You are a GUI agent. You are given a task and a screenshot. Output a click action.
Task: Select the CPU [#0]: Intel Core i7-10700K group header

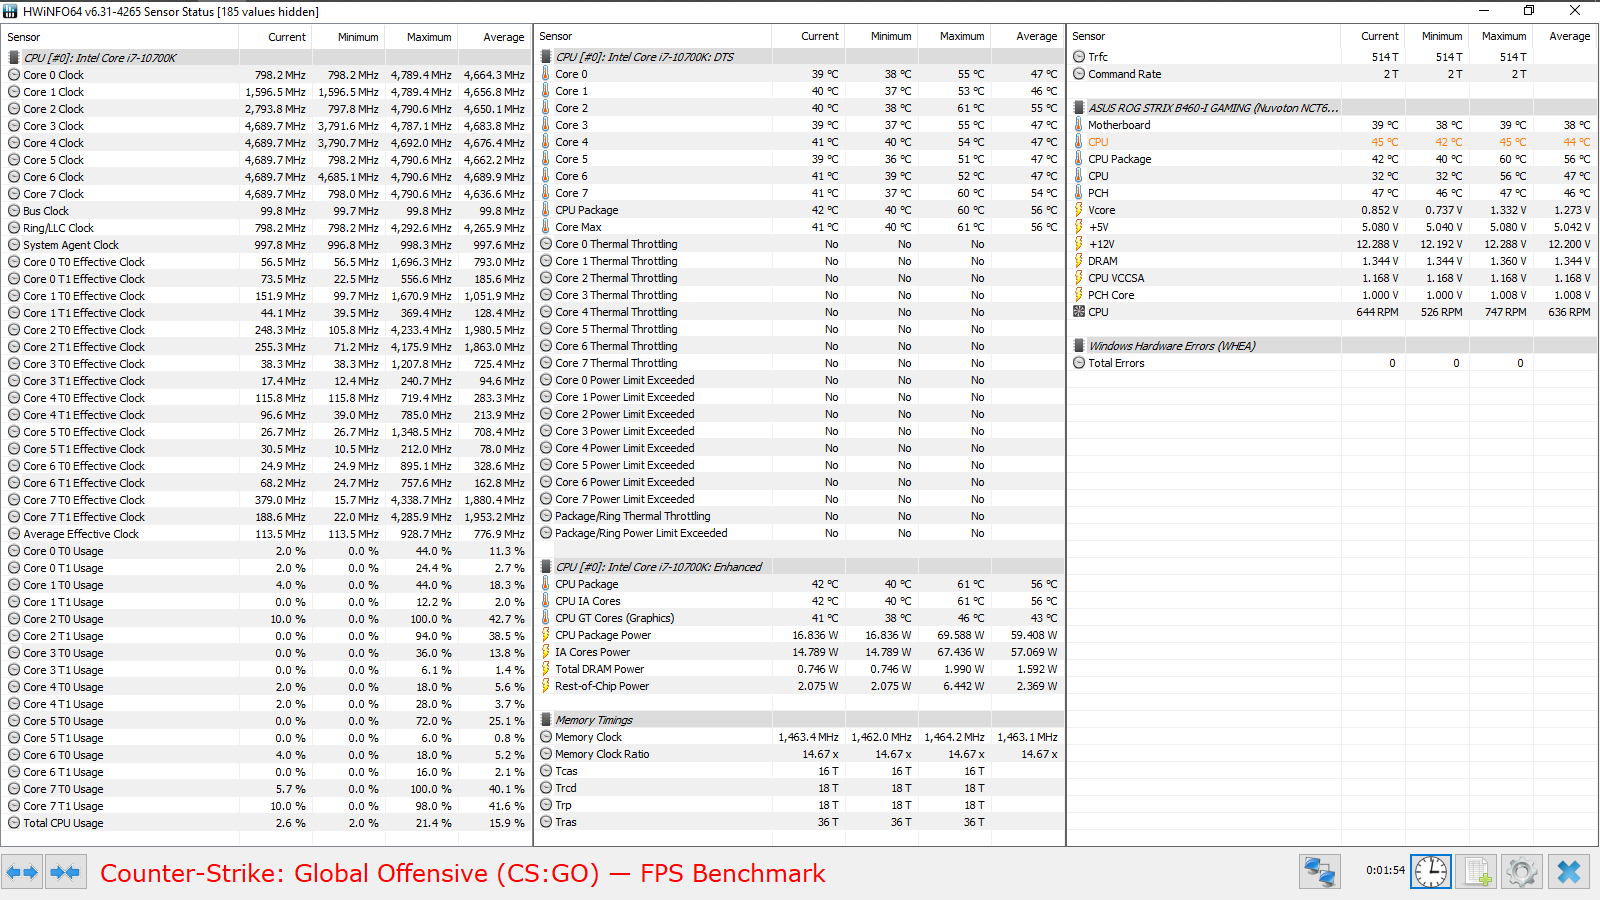coord(267,58)
